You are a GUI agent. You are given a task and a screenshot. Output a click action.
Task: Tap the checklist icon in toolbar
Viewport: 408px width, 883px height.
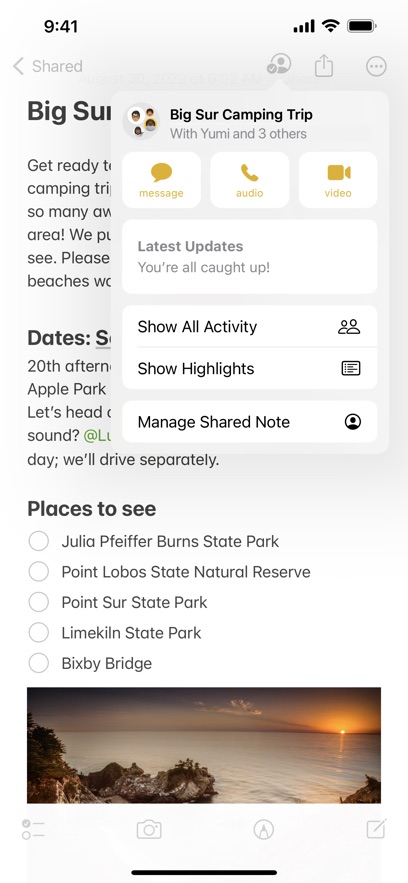[x=33, y=829]
